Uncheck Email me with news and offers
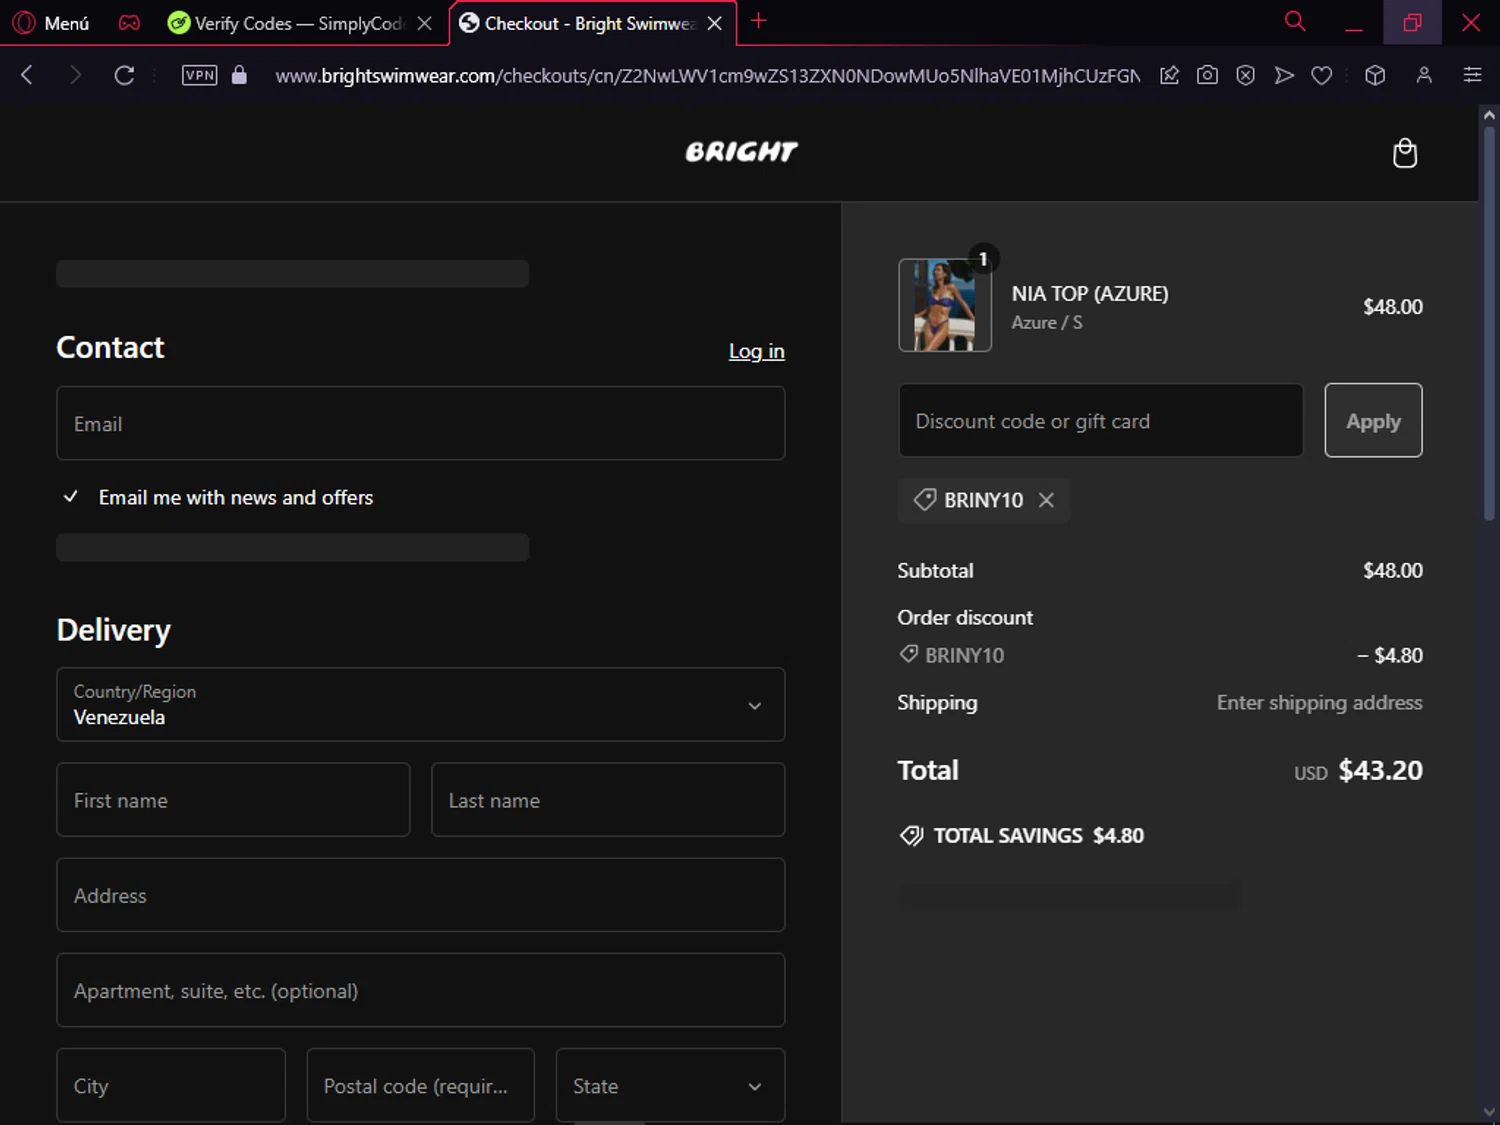The width and height of the screenshot is (1500, 1125). pyautogui.click(x=71, y=497)
